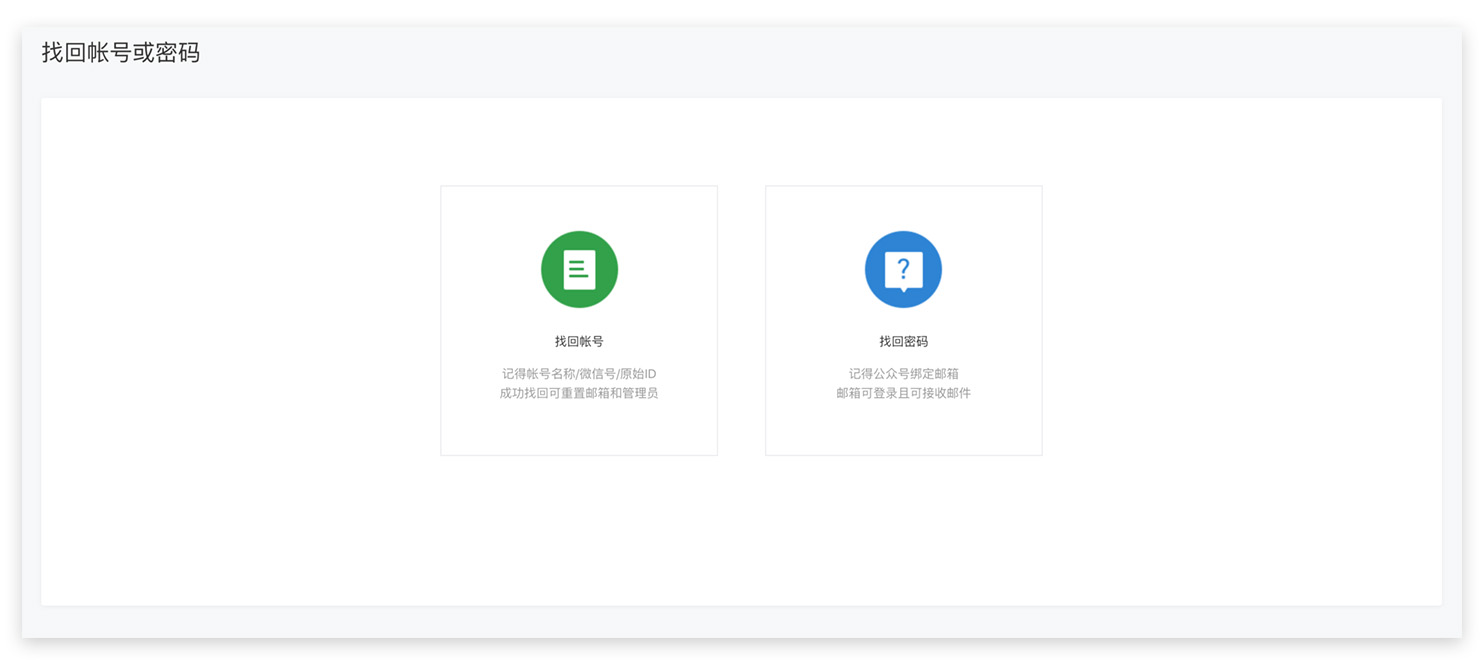Viewport: 1480px width, 660px height.
Task: Click the white panel area right of 找回密码 card
Action: (1240, 320)
